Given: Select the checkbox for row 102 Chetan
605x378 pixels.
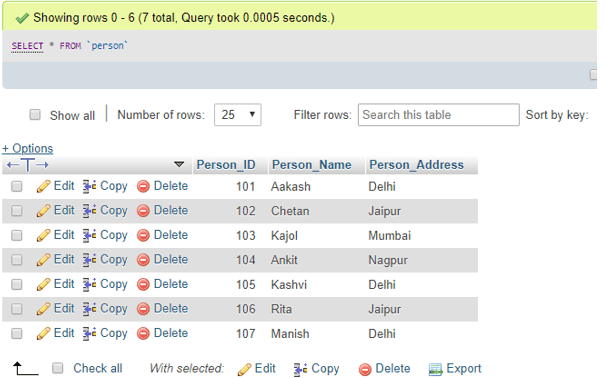Looking at the screenshot, I should (17, 211).
